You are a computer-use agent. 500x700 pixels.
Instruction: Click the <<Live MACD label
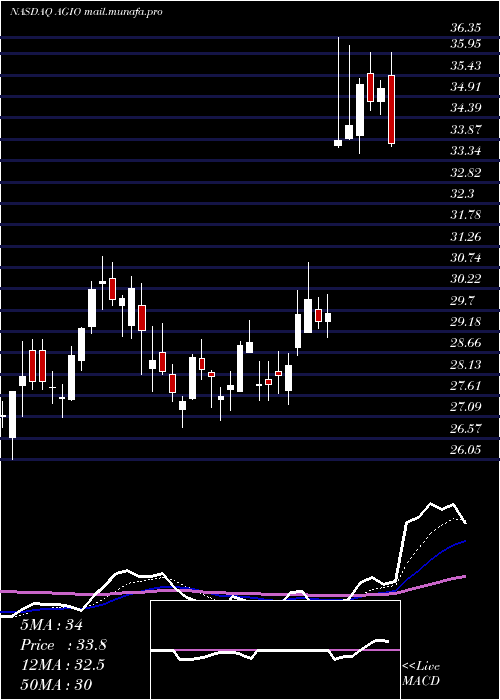421,674
